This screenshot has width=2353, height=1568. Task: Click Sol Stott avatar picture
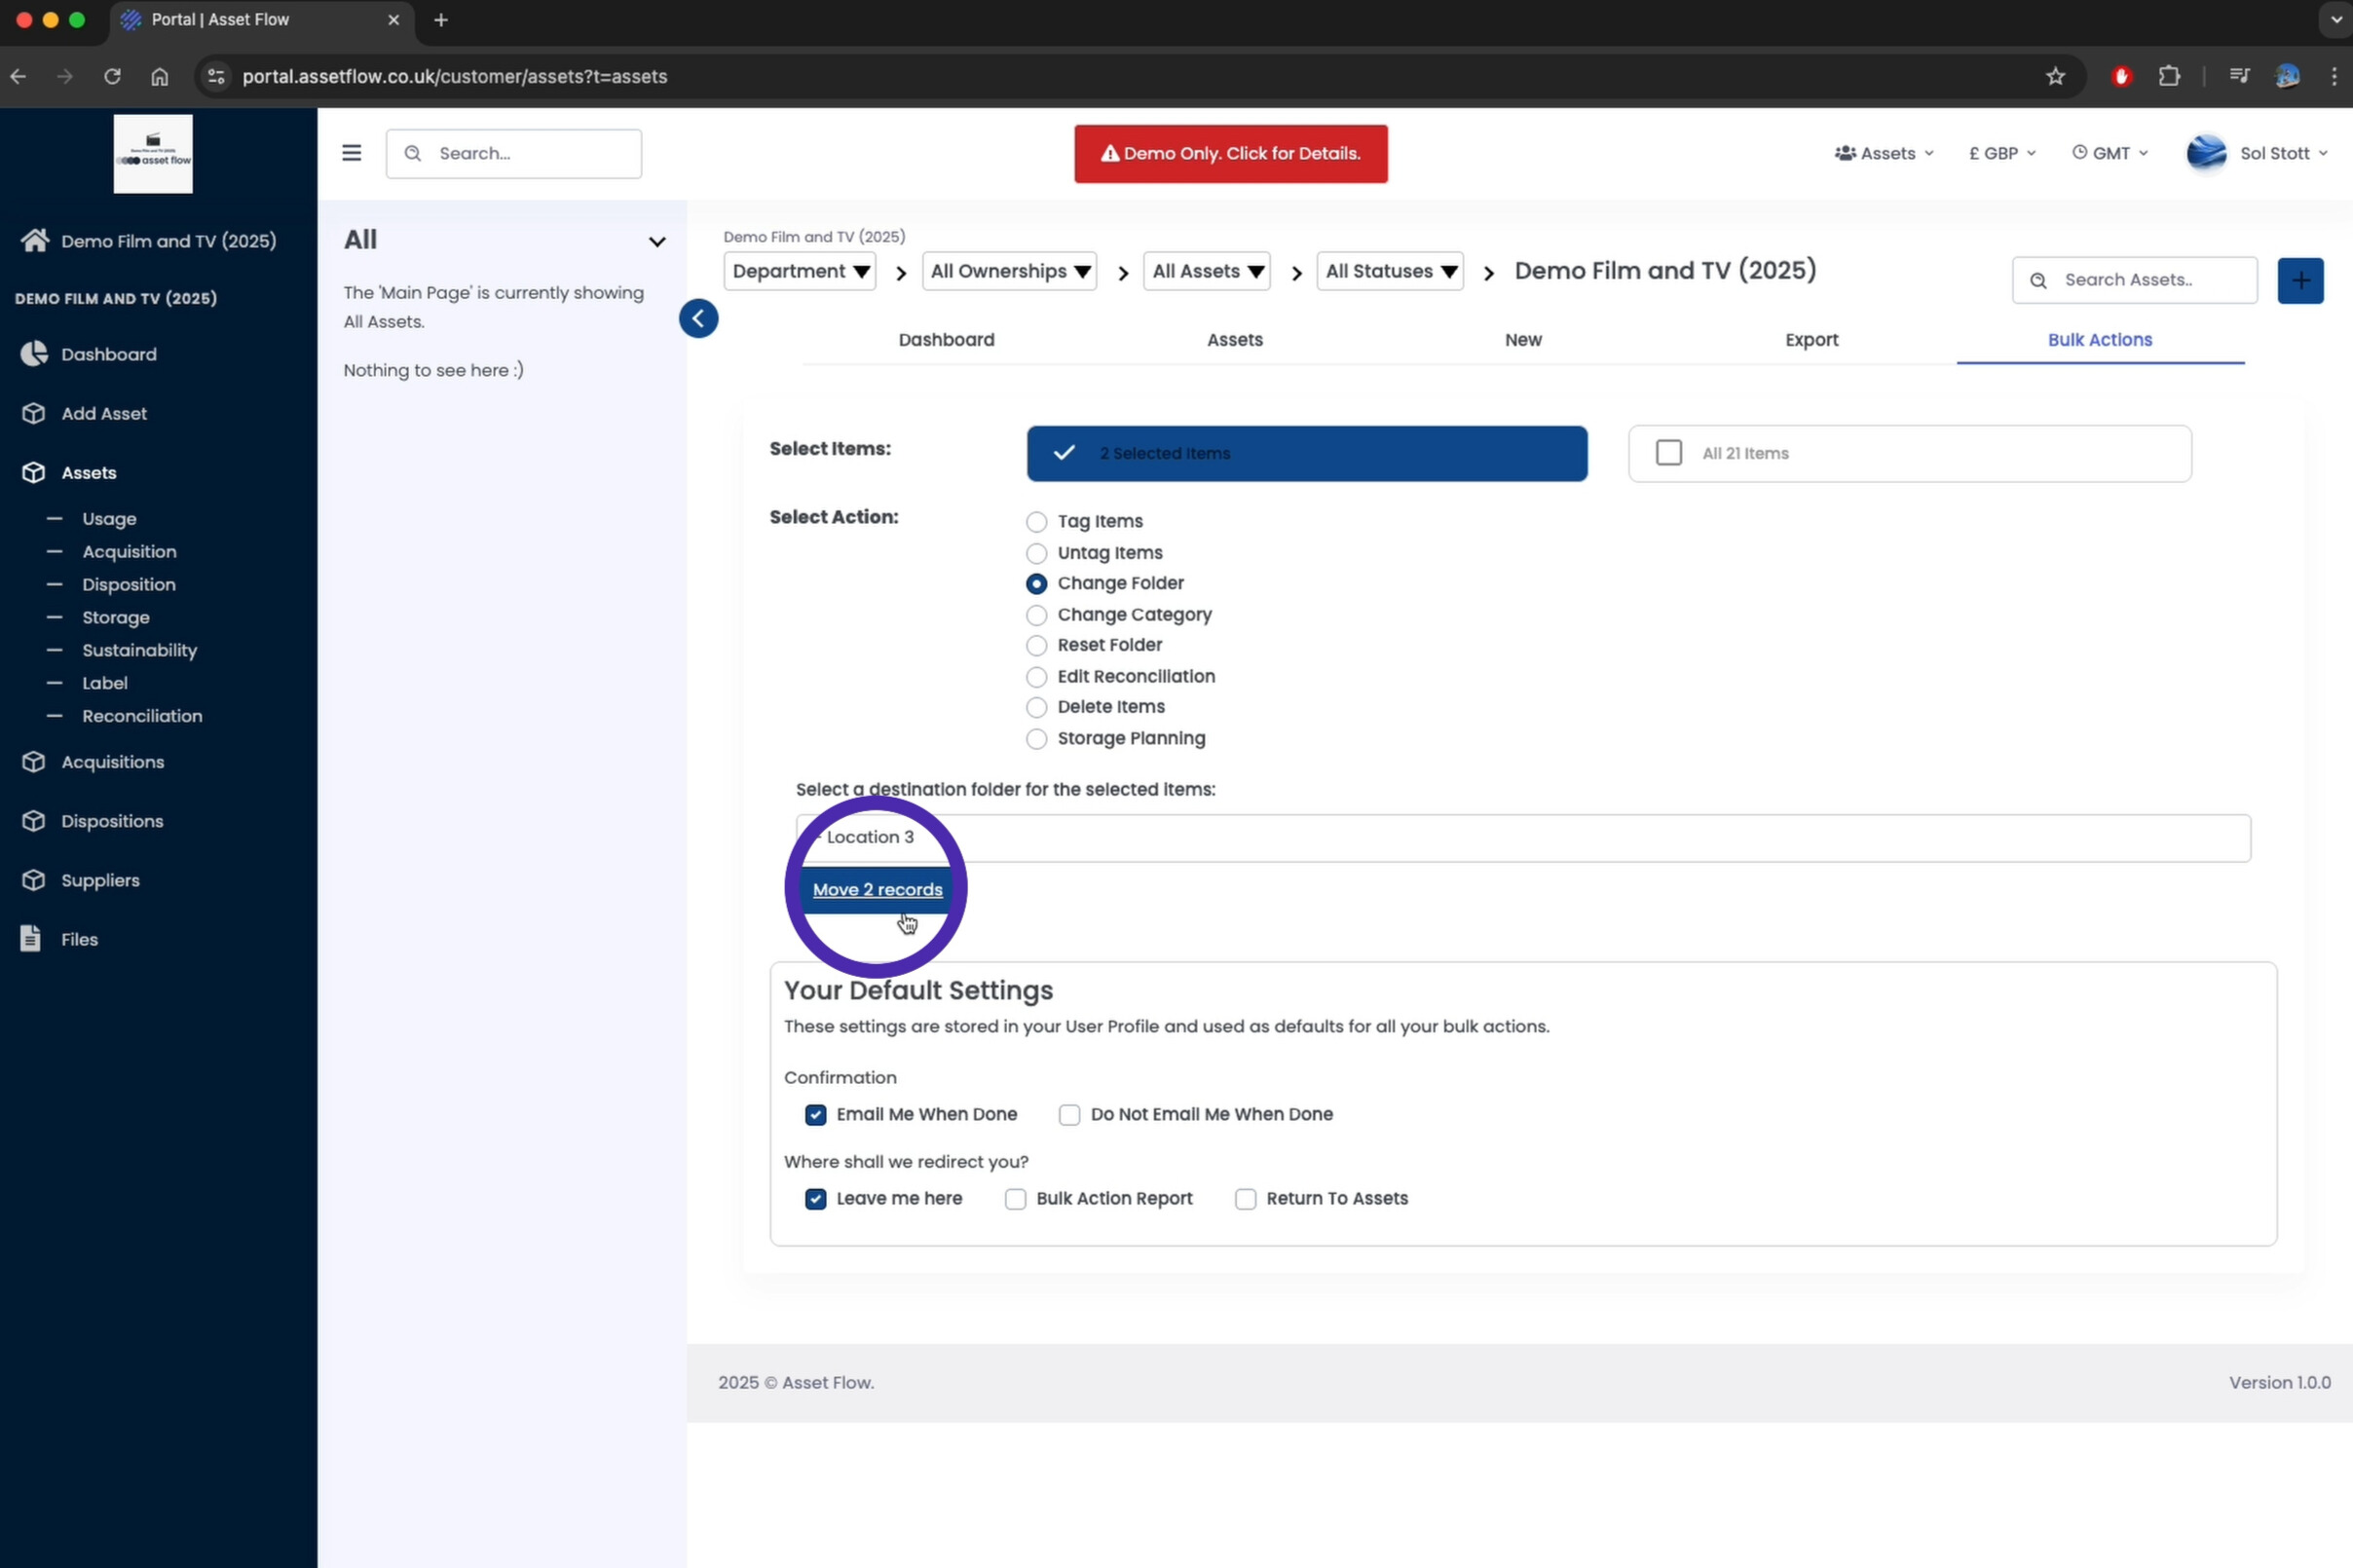point(2206,153)
